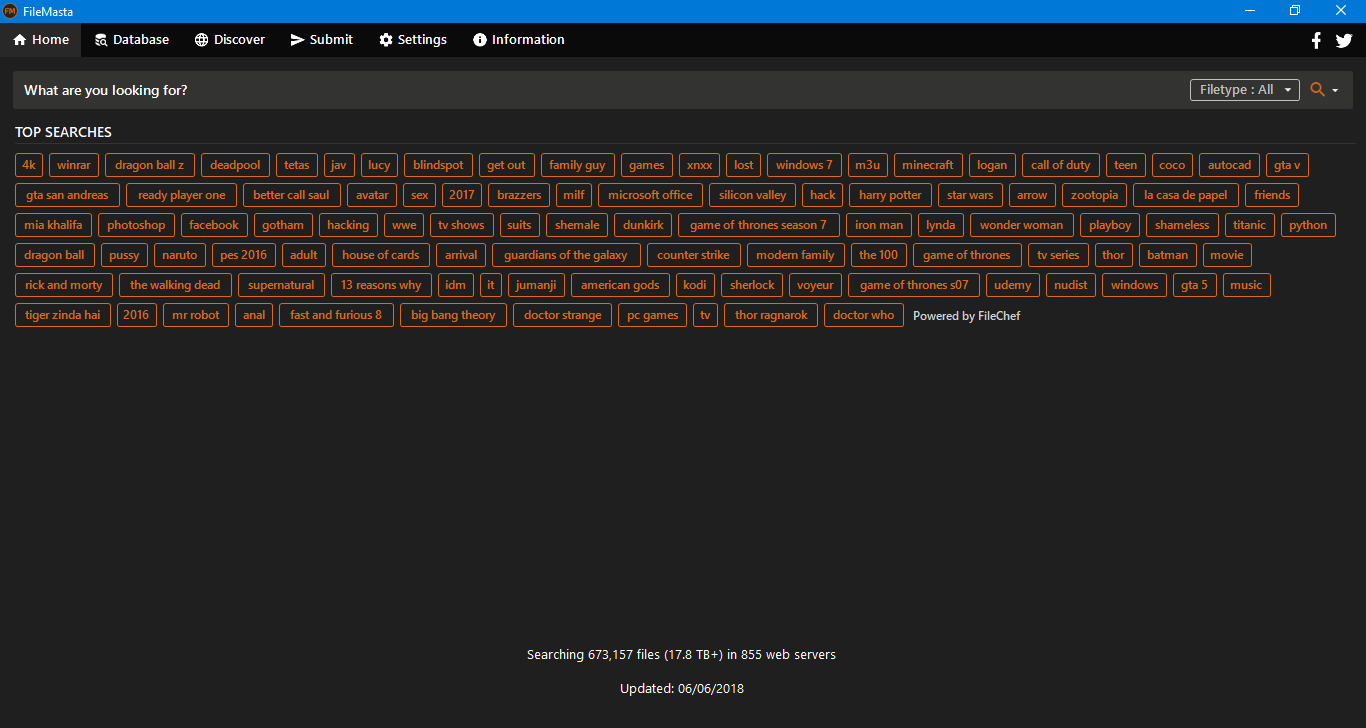Screen dimensions: 1366x728
Task: Pick the 'gotham' search tag
Action: [283, 225]
